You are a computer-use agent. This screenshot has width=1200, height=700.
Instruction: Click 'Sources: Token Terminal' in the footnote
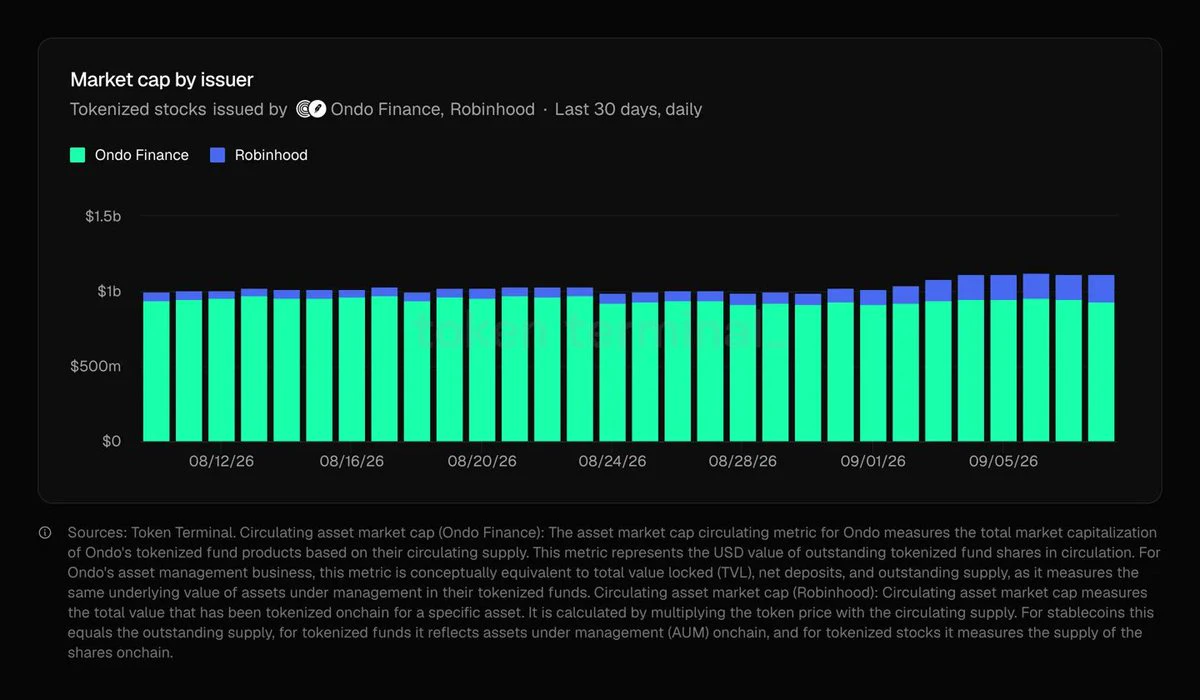pos(151,533)
